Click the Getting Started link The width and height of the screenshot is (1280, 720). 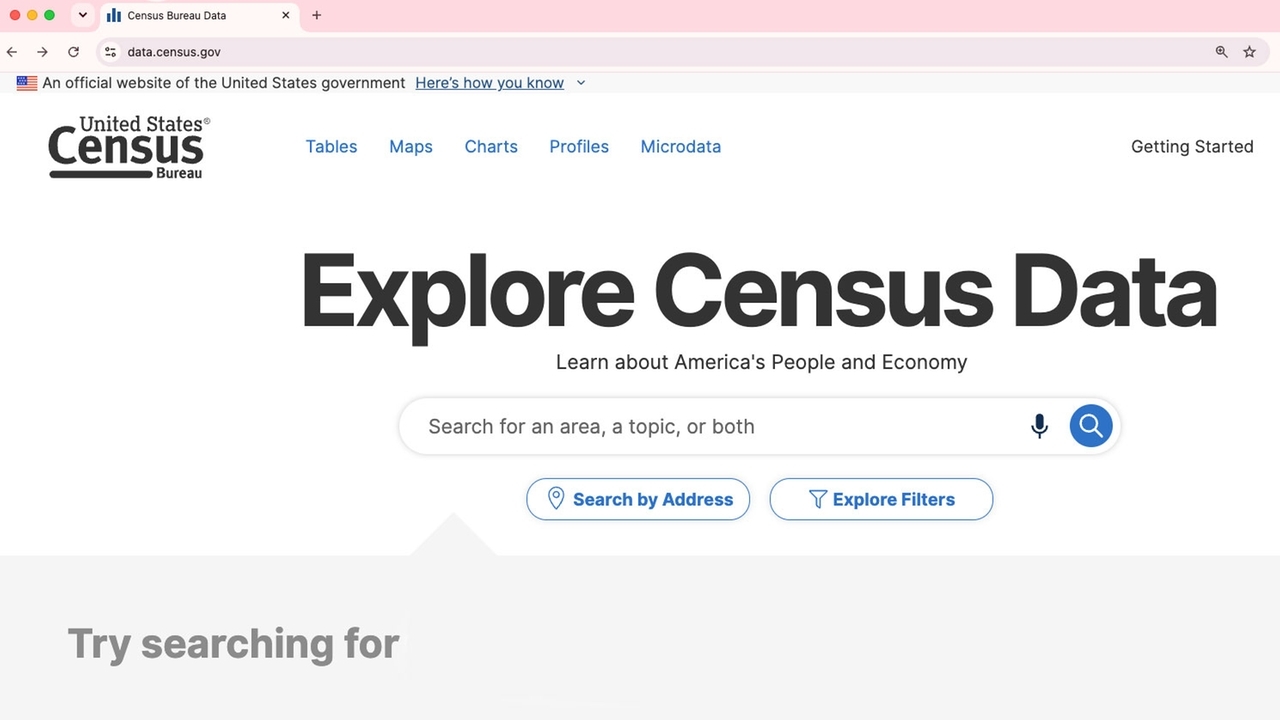(1192, 146)
